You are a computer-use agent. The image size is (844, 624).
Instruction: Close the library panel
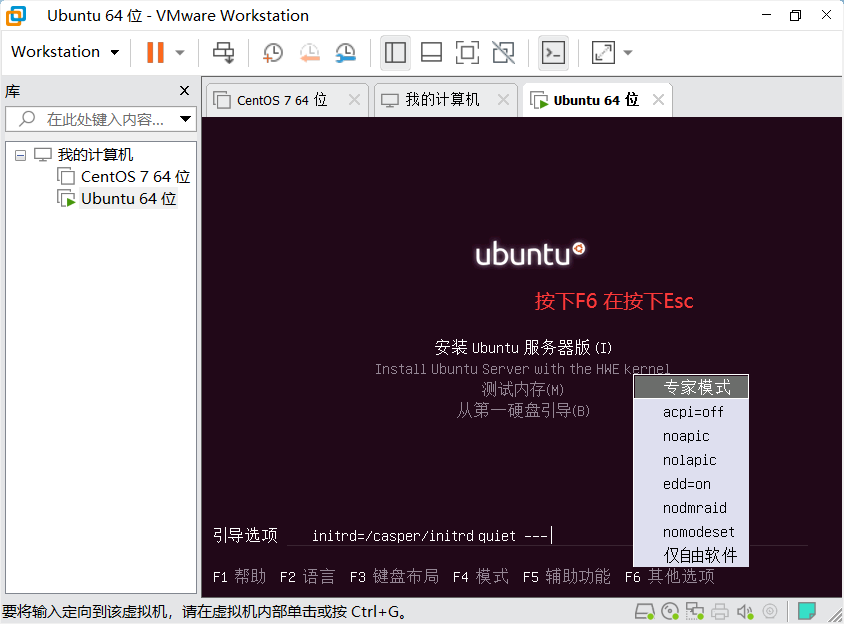(185, 90)
